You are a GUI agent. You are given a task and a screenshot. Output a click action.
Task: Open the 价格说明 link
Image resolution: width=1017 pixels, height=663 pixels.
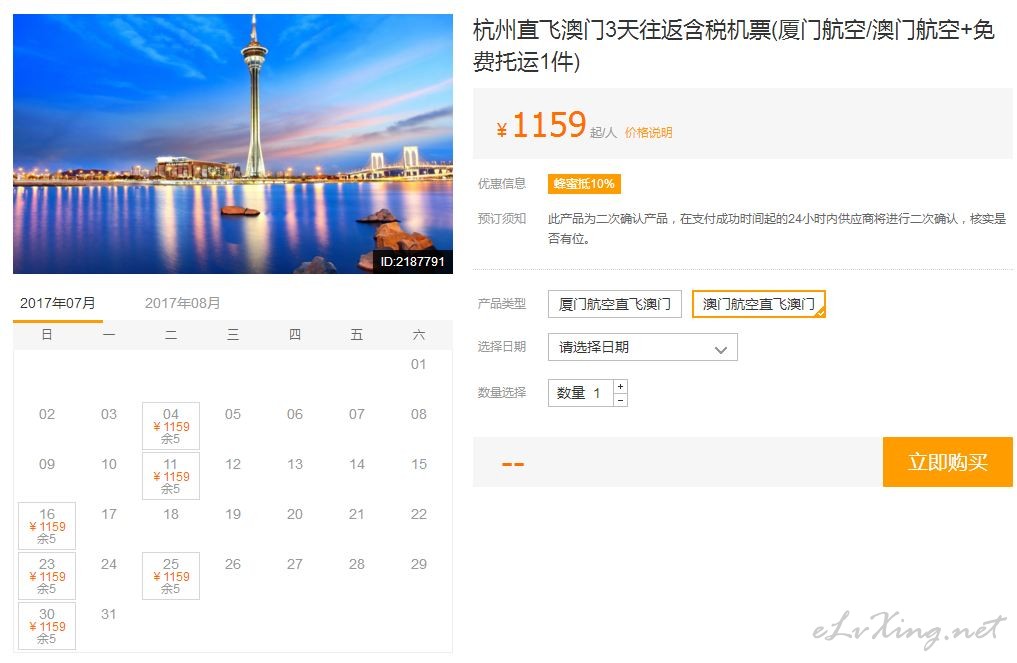tap(648, 133)
